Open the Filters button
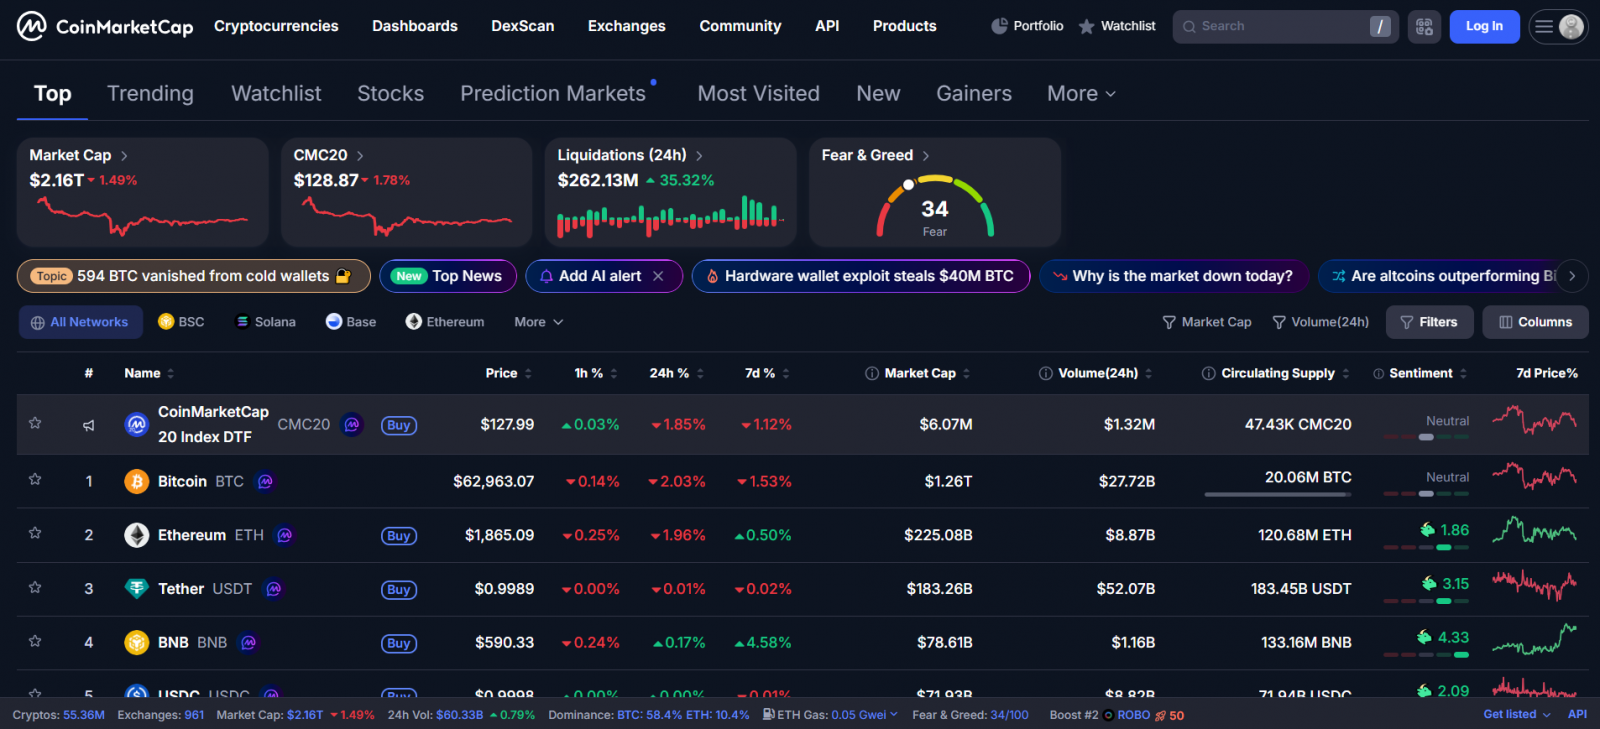This screenshot has width=1600, height=729. pyautogui.click(x=1429, y=322)
